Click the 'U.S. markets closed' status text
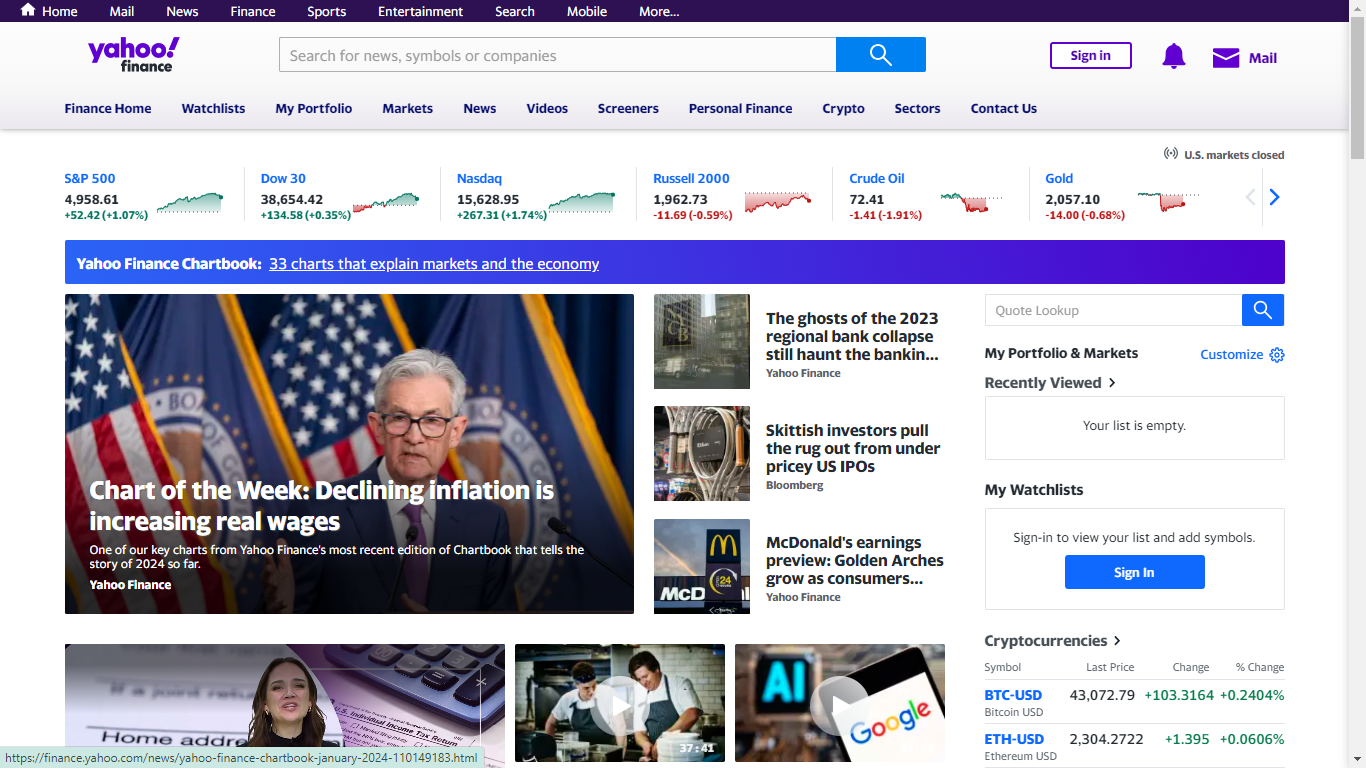The image size is (1366, 768). point(1234,155)
